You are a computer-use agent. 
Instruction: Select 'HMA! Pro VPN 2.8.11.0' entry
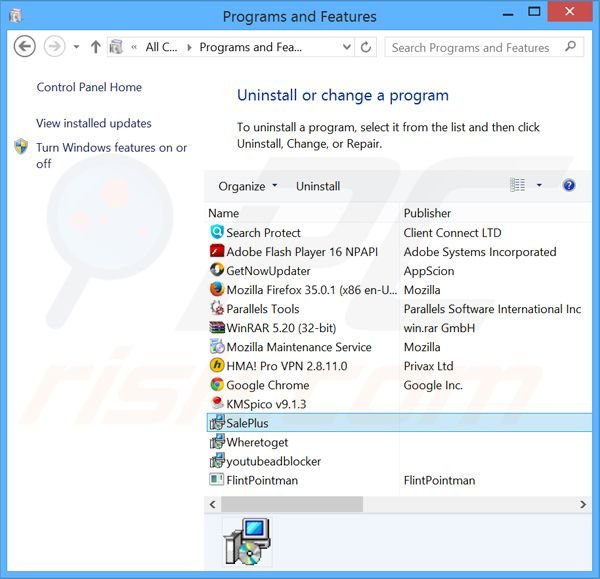[287, 366]
